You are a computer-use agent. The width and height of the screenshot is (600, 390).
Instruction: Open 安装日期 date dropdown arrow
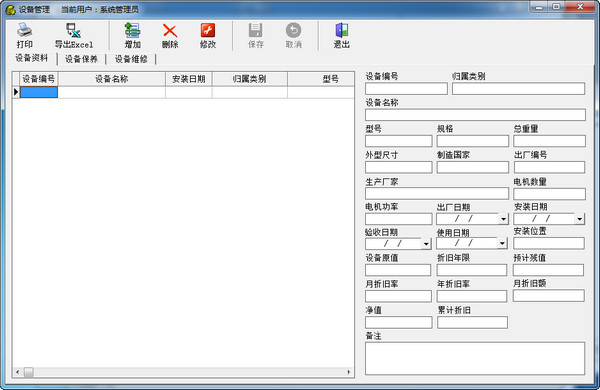tap(579, 219)
